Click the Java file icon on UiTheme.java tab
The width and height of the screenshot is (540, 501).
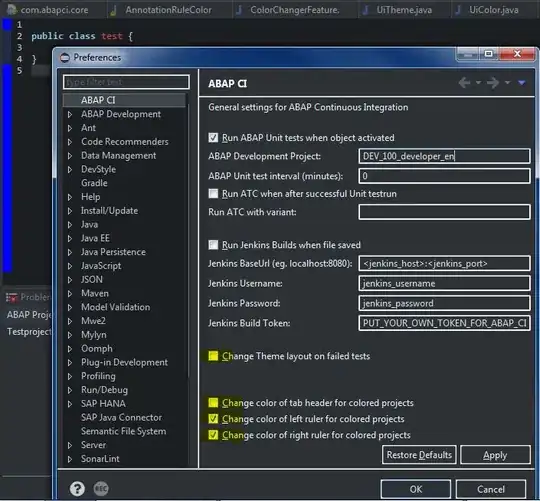click(x=365, y=10)
